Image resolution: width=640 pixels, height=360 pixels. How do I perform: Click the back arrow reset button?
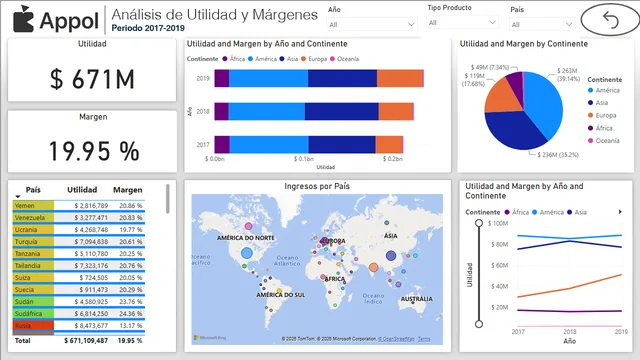click(611, 20)
